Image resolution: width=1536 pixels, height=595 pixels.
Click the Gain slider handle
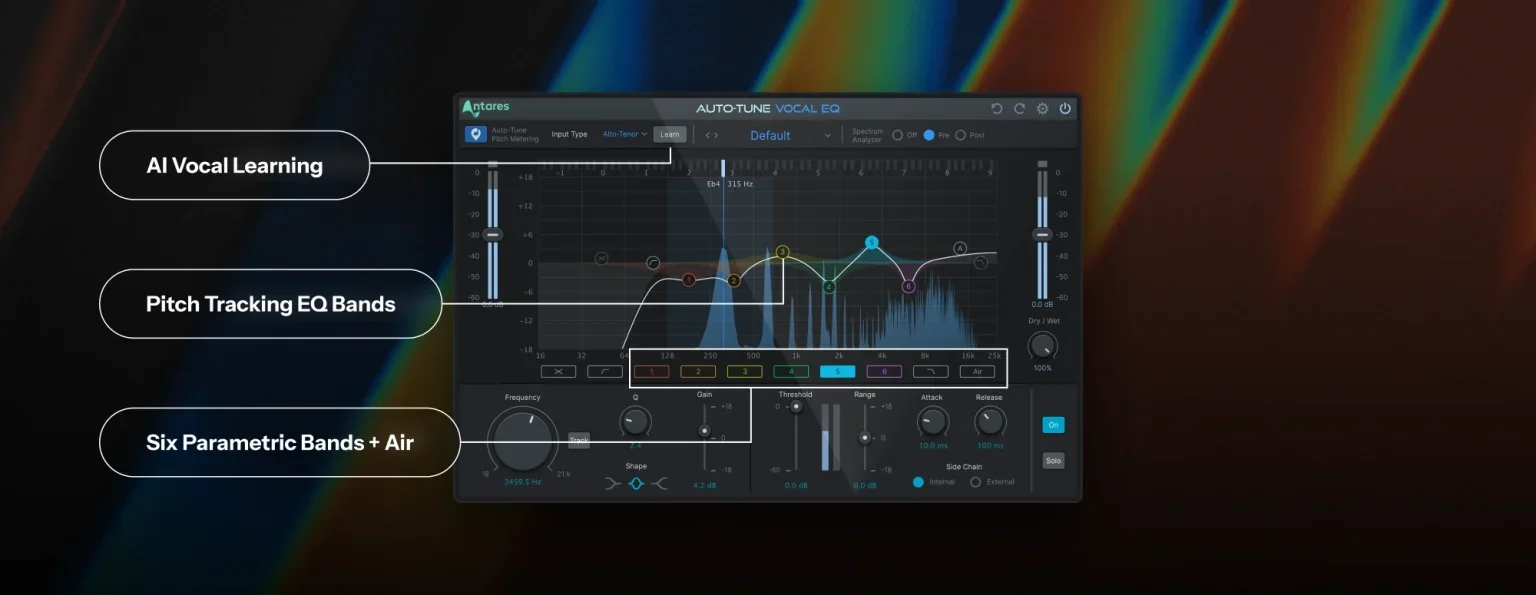[704, 431]
